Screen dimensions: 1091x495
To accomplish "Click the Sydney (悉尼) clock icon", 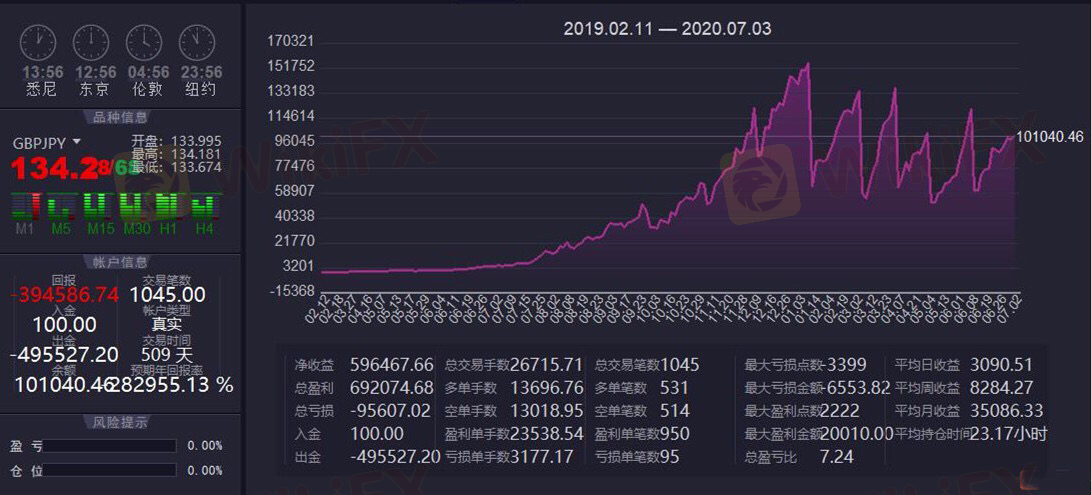I will [39, 42].
